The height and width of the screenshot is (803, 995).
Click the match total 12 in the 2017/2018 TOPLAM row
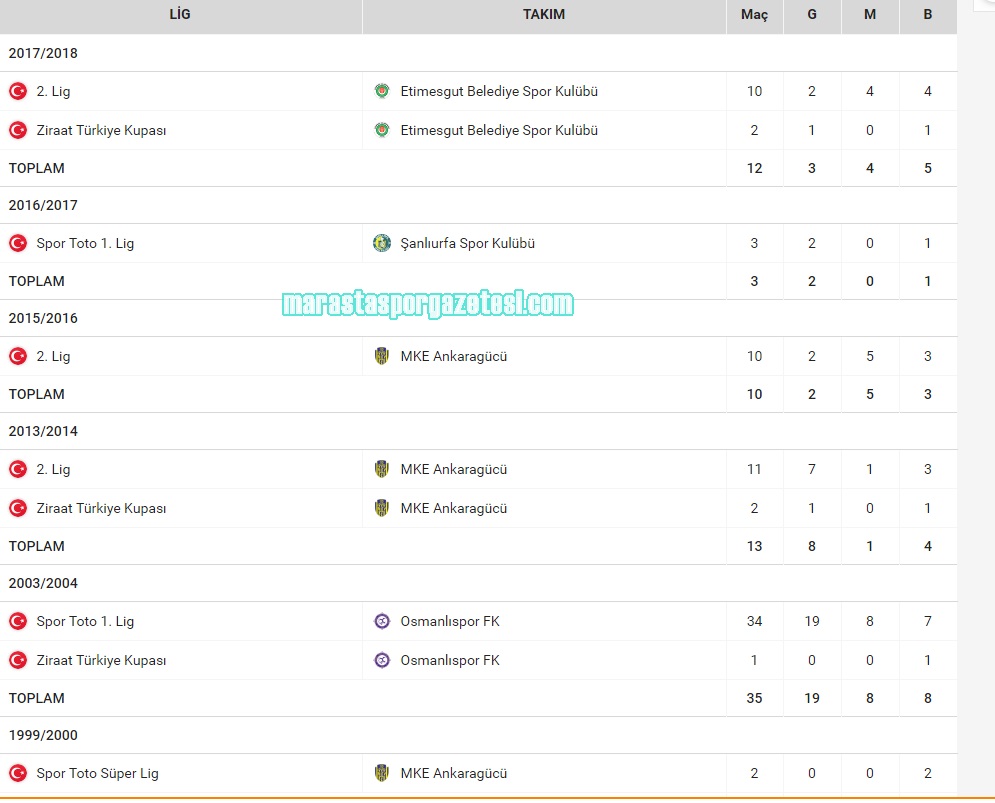[754, 168]
